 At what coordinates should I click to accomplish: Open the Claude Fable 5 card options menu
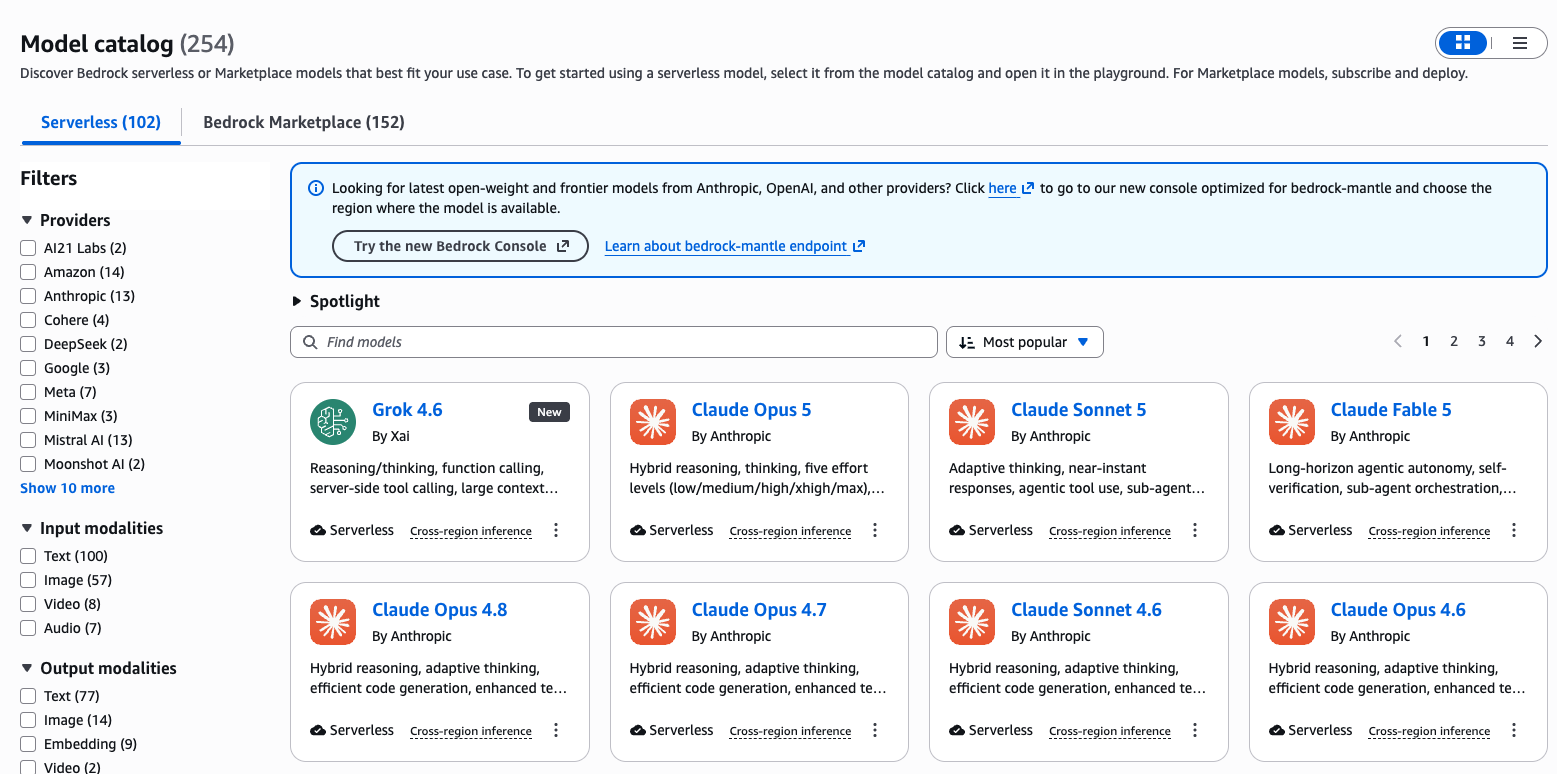1514,531
